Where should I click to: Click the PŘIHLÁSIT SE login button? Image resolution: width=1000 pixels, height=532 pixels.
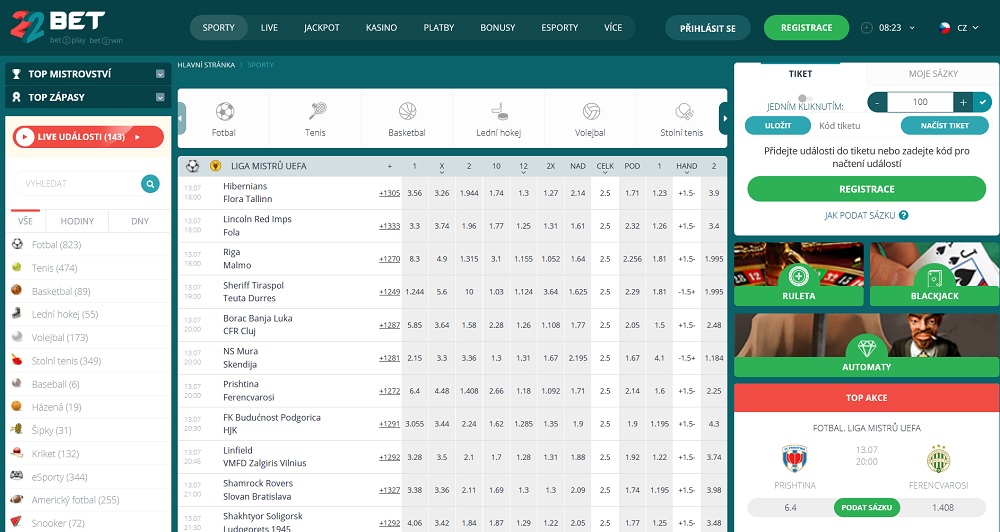tap(708, 28)
